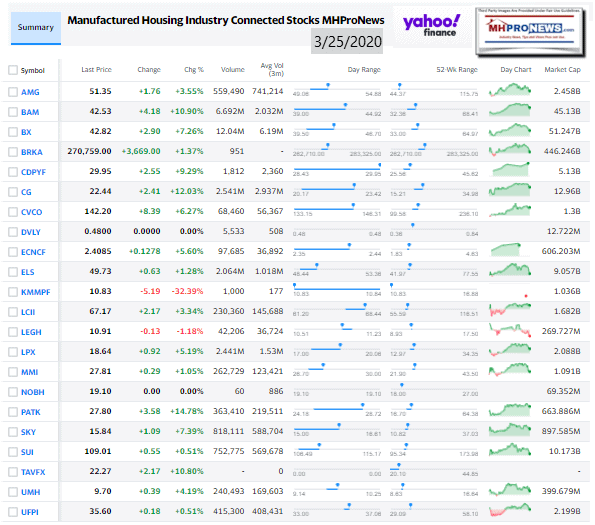This screenshot has height=525, width=595.
Task: Click the MHProNews logo image
Action: [530, 32]
